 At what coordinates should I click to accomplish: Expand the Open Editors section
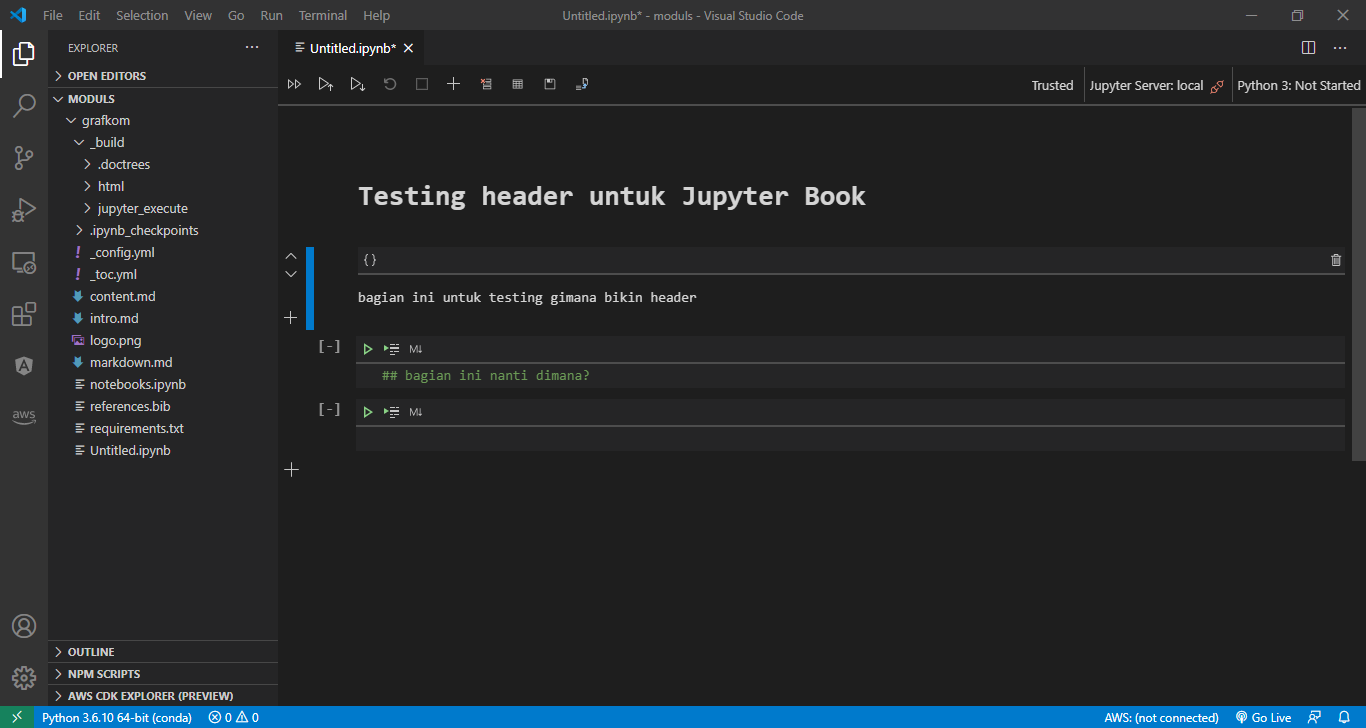click(x=163, y=76)
